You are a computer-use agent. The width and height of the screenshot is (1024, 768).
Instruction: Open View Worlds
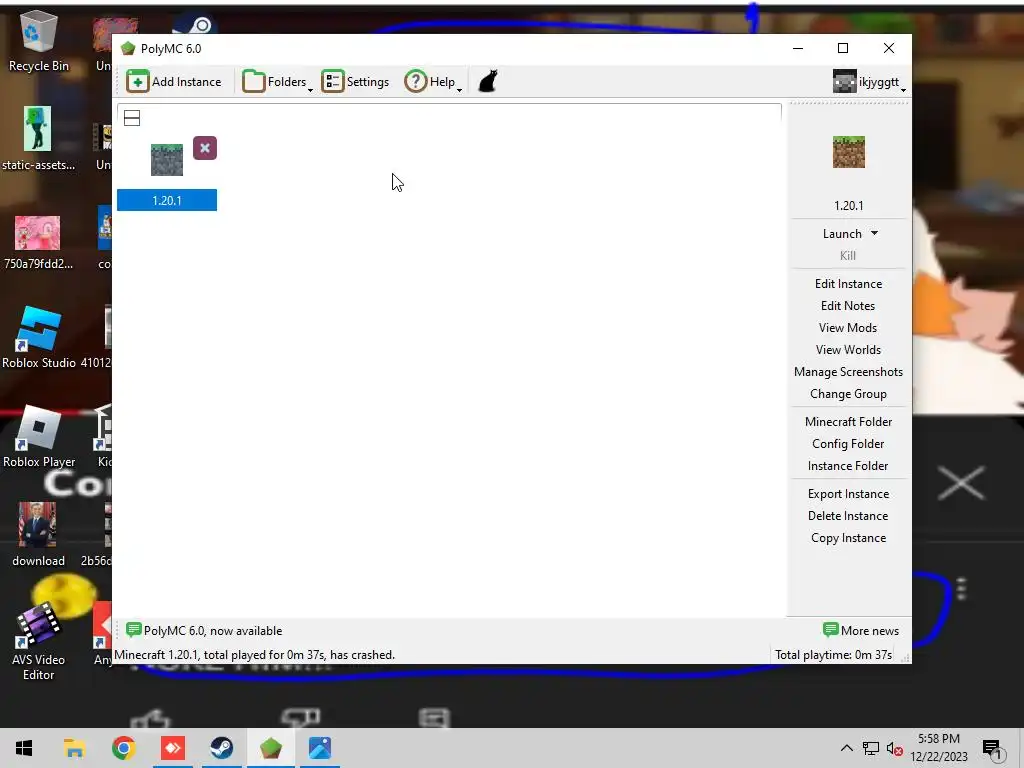coord(848,350)
